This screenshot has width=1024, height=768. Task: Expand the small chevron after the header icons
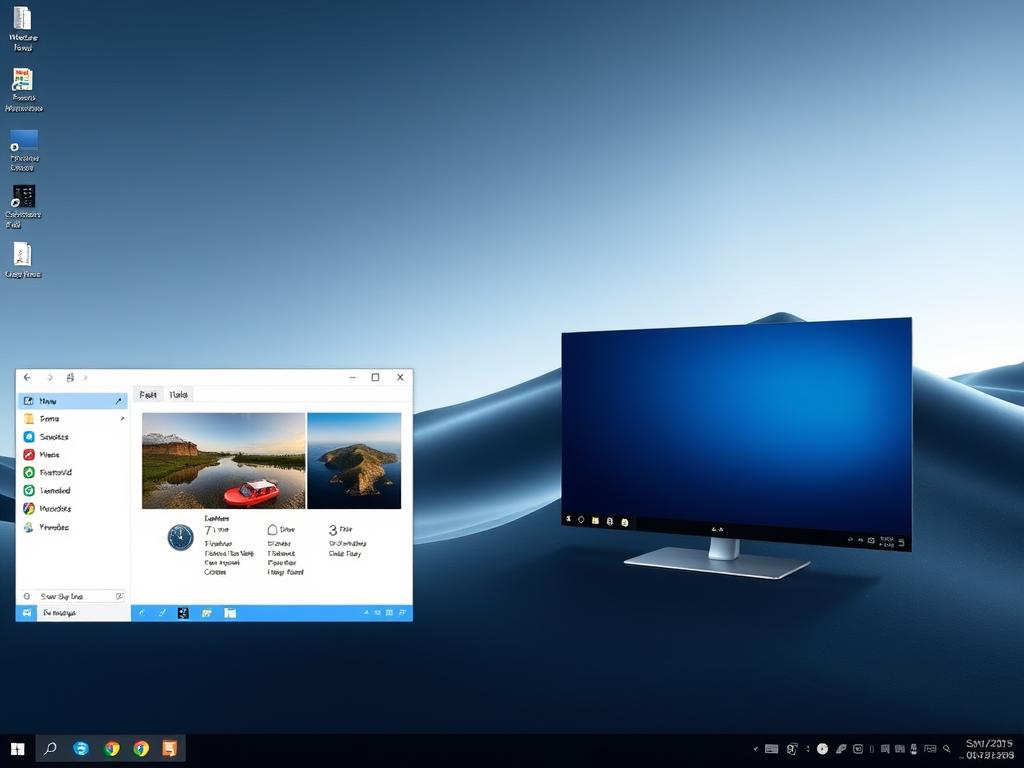[86, 377]
